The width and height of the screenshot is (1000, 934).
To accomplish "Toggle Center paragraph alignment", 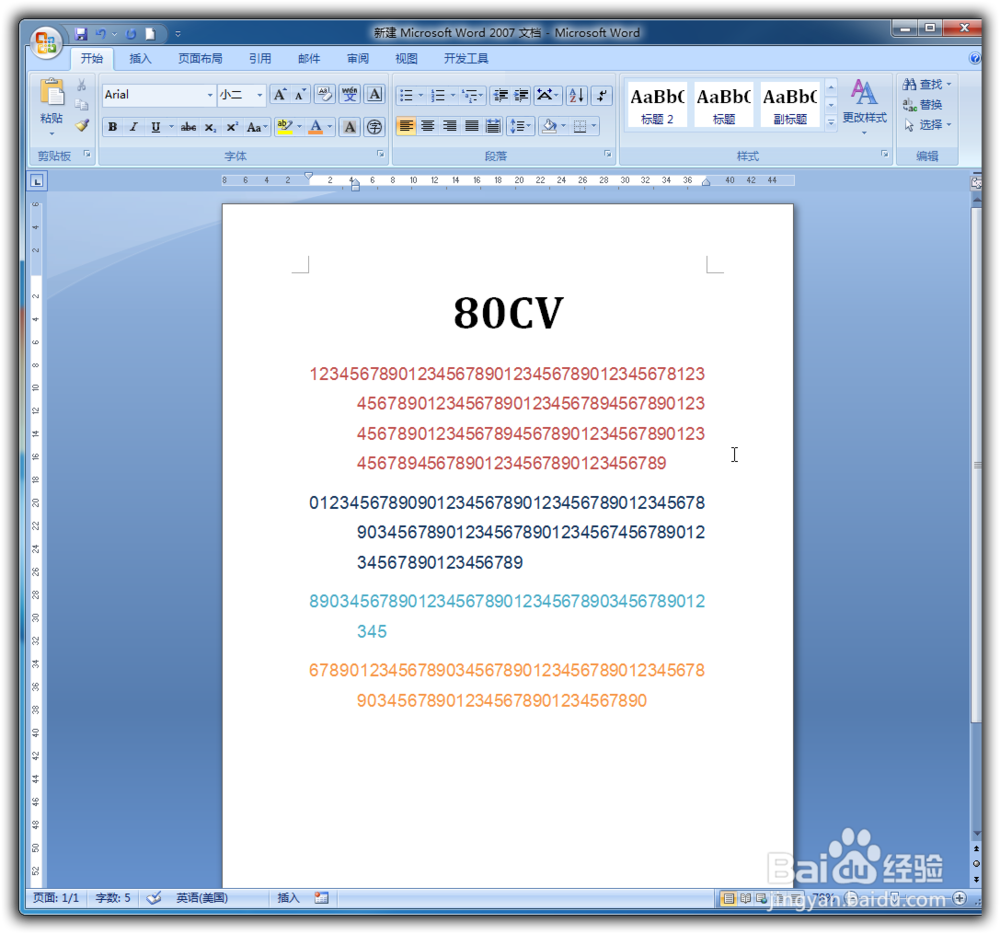I will (x=428, y=126).
